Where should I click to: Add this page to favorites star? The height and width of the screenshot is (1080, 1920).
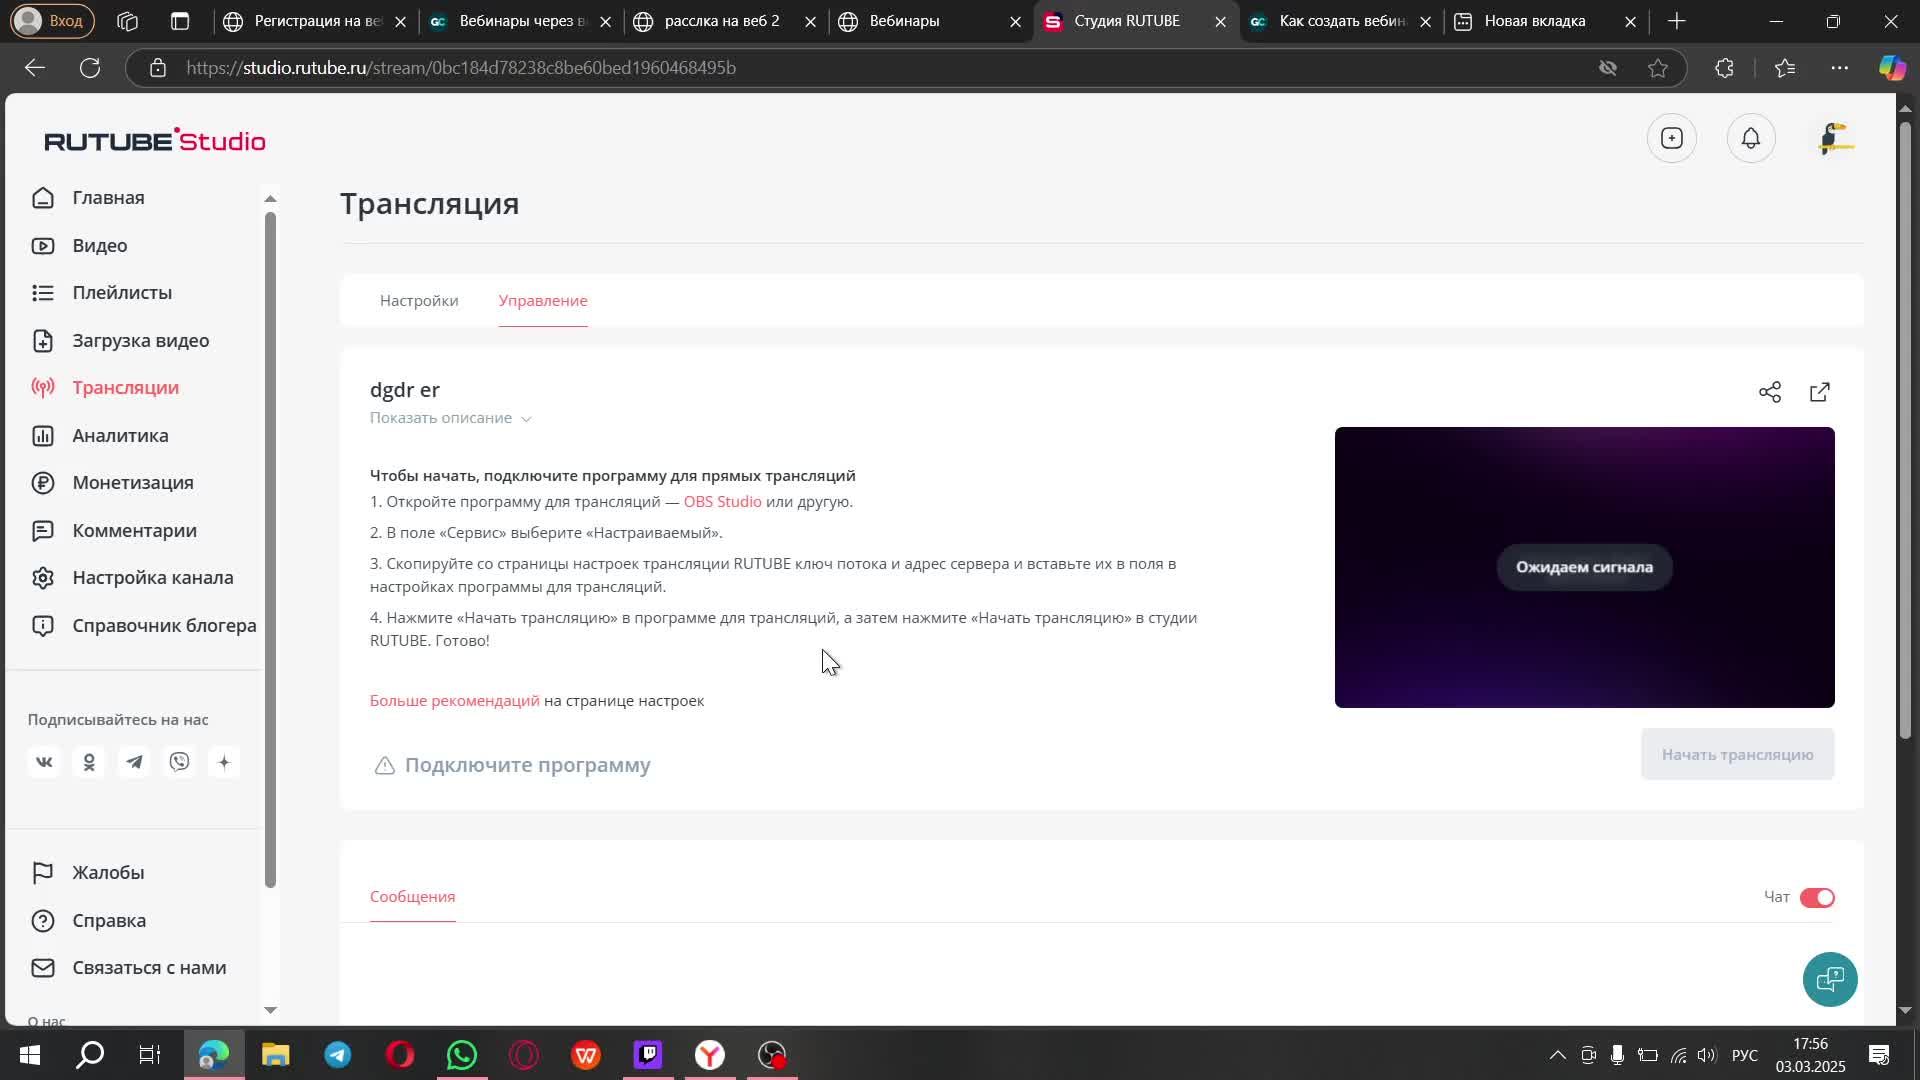coord(1658,68)
